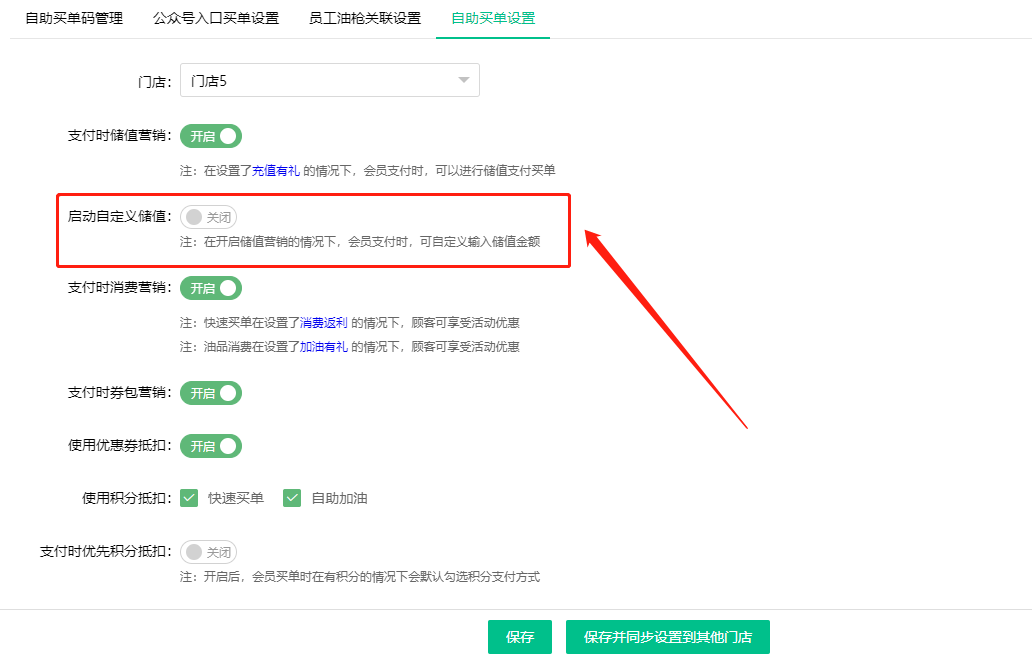This screenshot has height=664, width=1032.
Task: Expand the dropdown arrow beside 门店5
Action: 462,80
